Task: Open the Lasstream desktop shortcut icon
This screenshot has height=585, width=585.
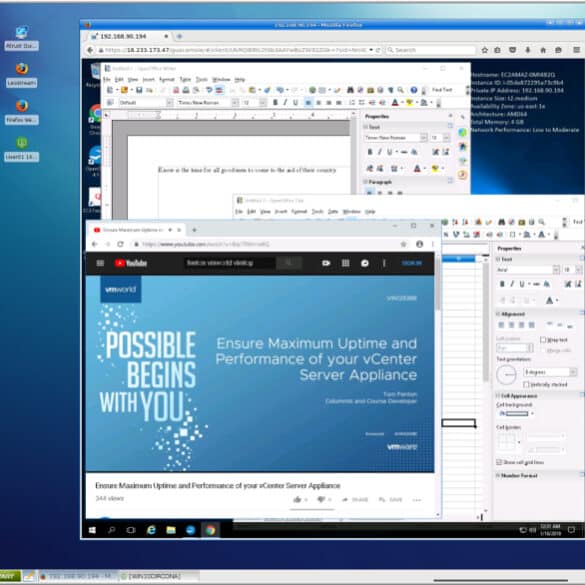Action: [22, 75]
